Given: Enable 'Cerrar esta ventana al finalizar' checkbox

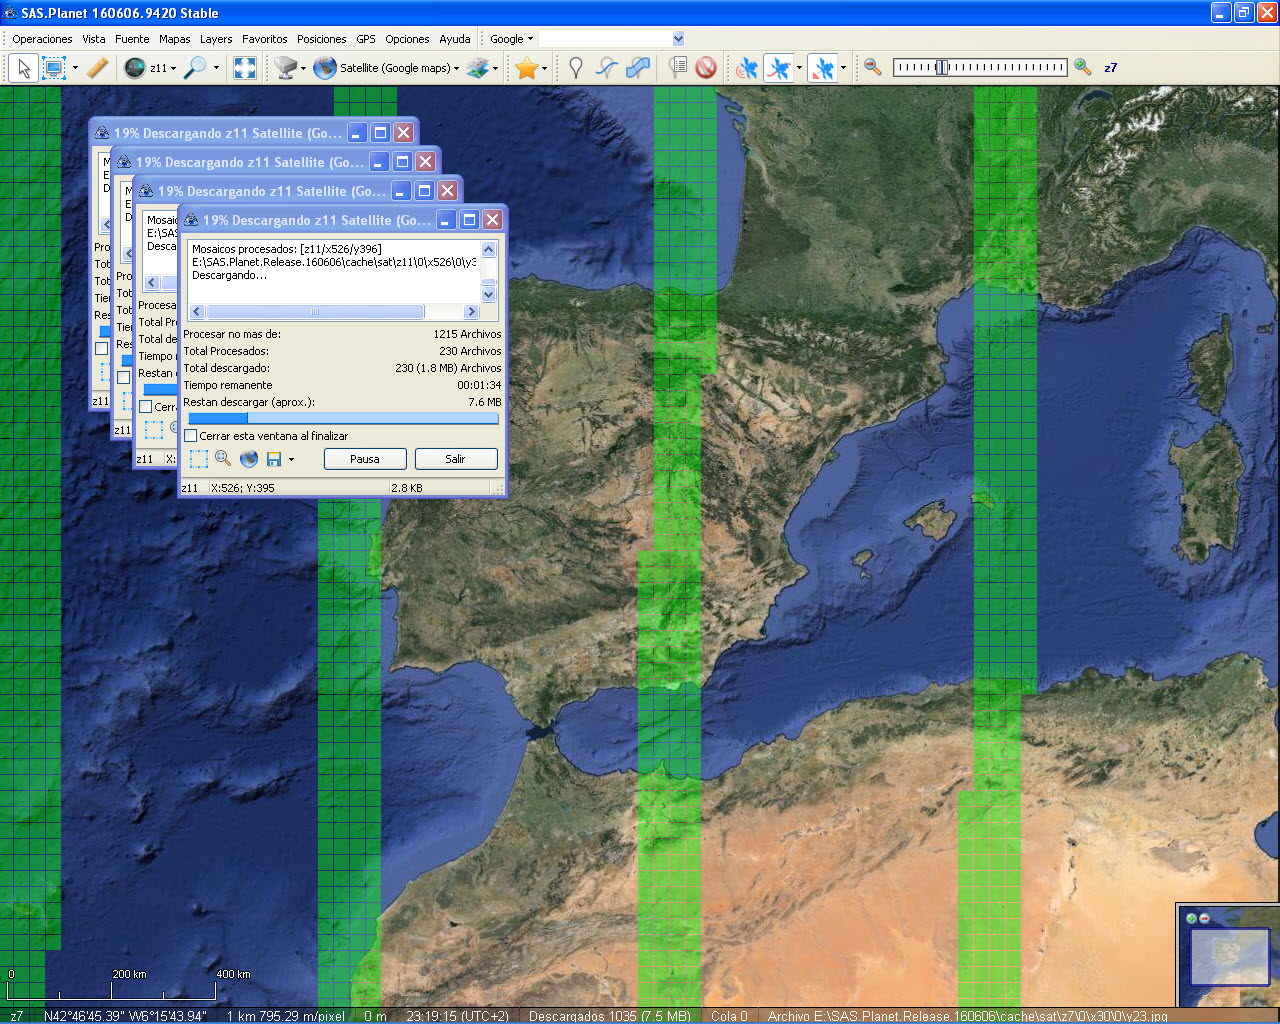Looking at the screenshot, I should 190,436.
